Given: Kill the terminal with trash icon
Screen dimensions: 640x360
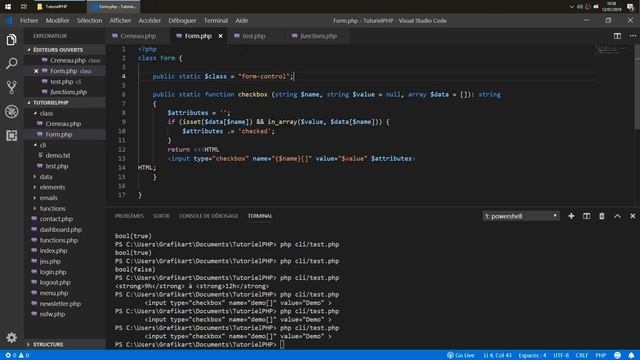Looking at the screenshot, I should point(602,216).
